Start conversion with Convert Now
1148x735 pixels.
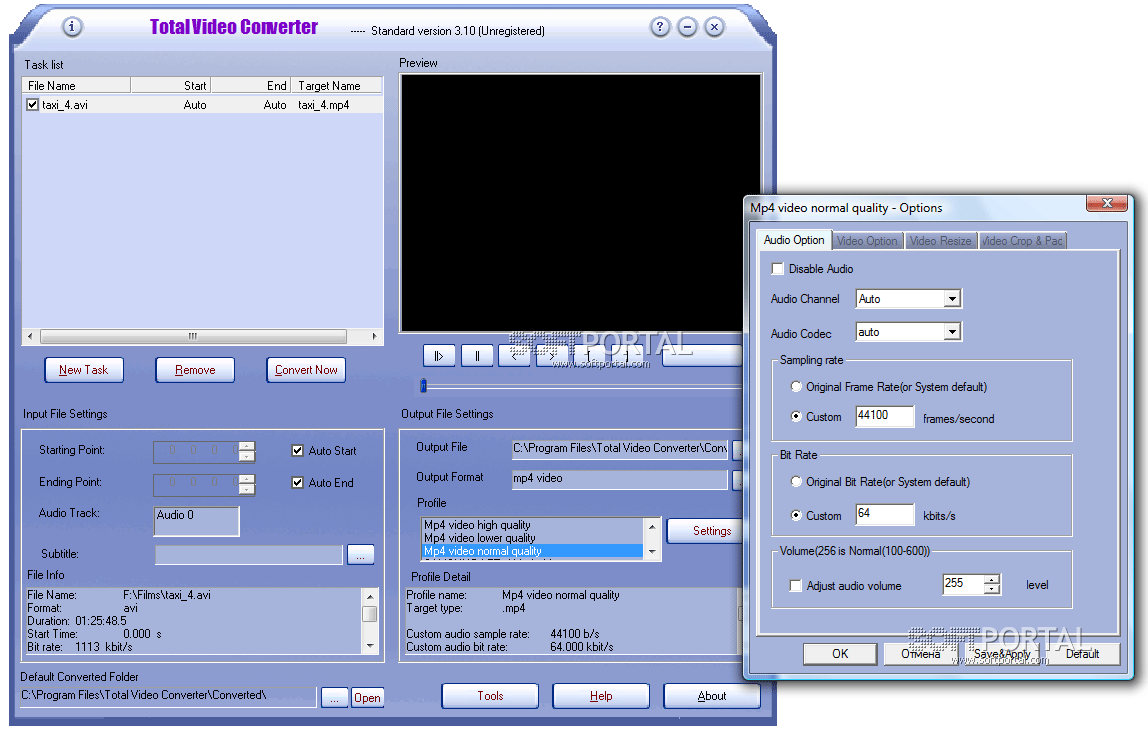coord(306,370)
